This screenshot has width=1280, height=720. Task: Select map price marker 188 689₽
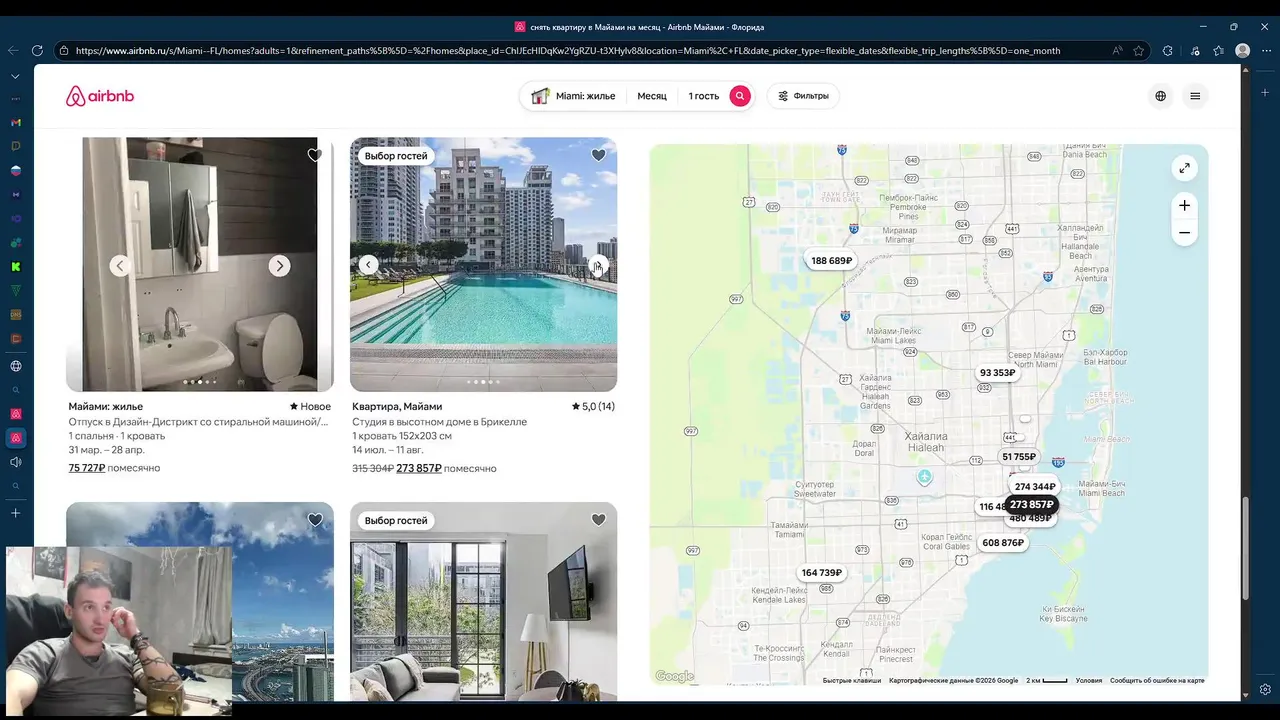831,261
